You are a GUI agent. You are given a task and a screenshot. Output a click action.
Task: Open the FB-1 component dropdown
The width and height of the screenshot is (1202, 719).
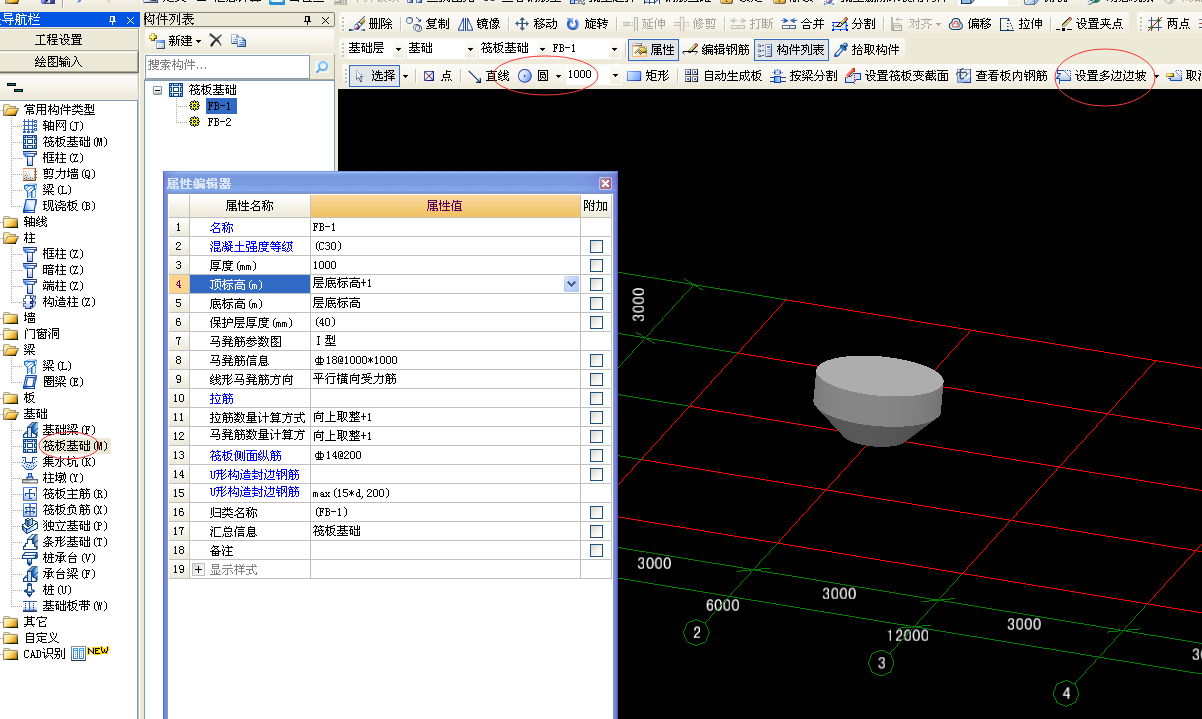pos(615,49)
